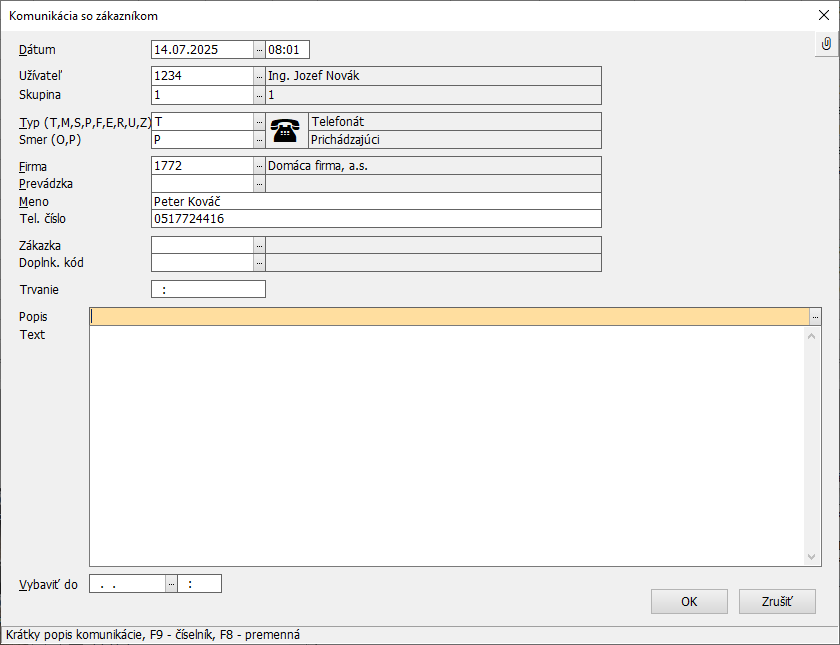Viewport: 840px width, 645px height.
Task: Open the Zákazka lookup list button
Action: coord(259,245)
